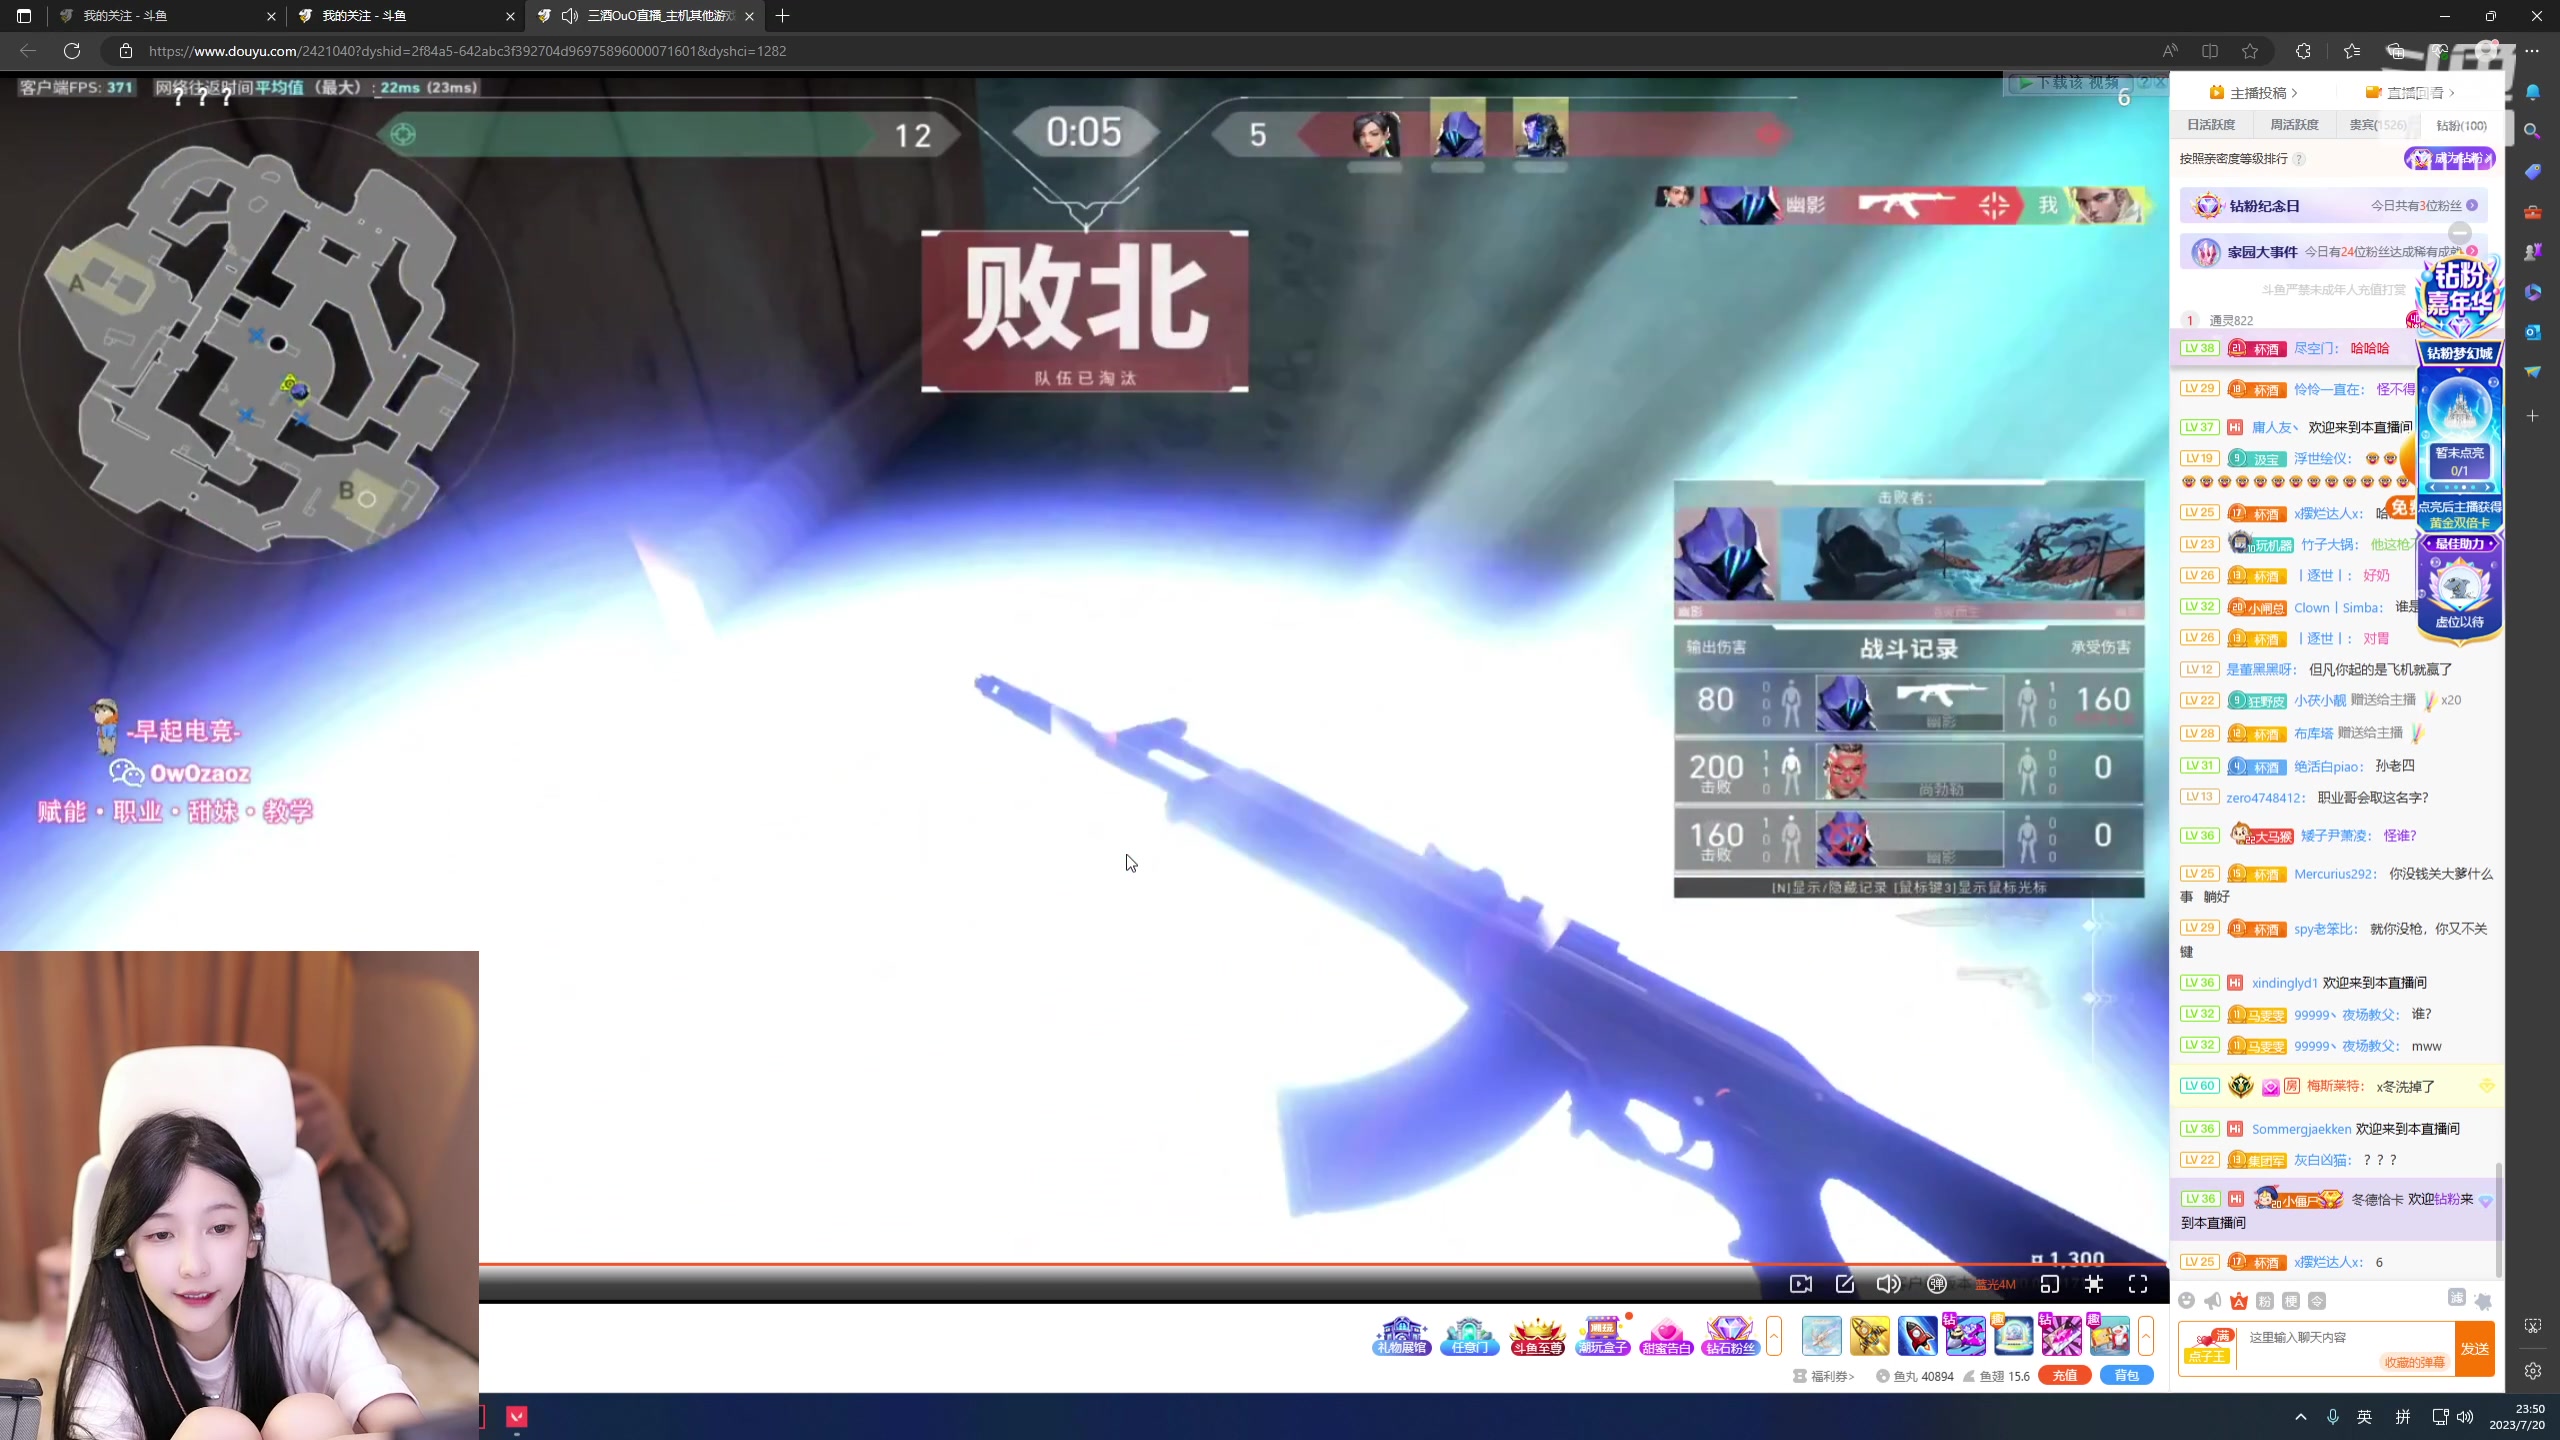This screenshot has height=1440, width=2560.
Task: Click the video recording clip icon
Action: 1800,1284
